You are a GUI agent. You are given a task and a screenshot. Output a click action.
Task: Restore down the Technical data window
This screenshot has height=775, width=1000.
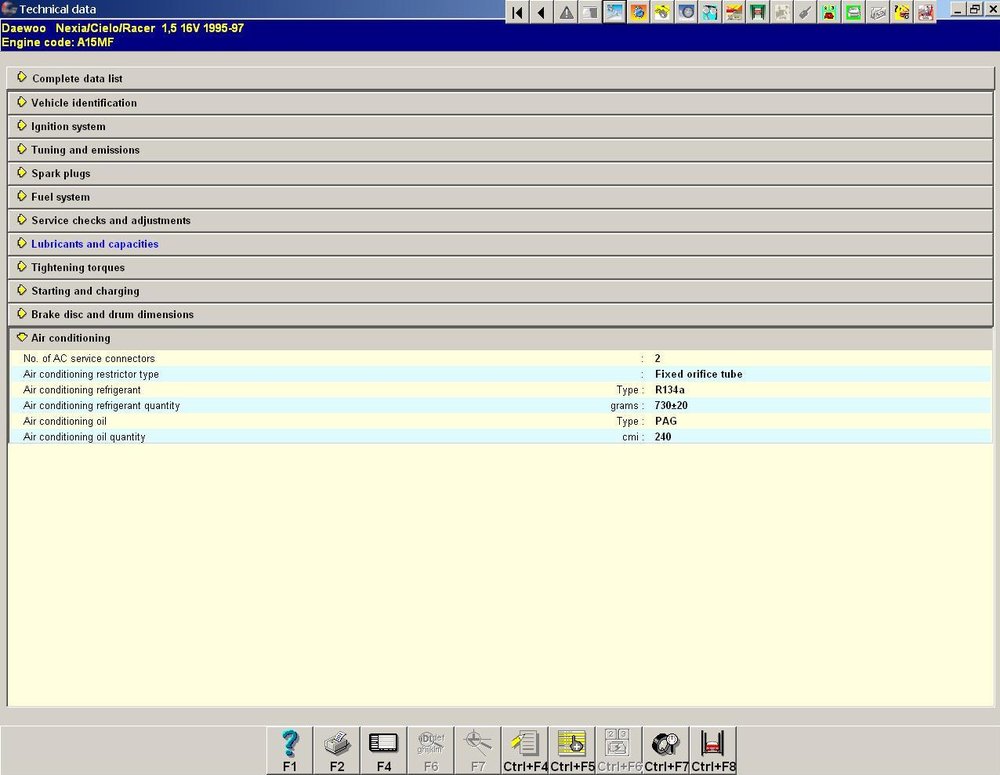tap(974, 9)
